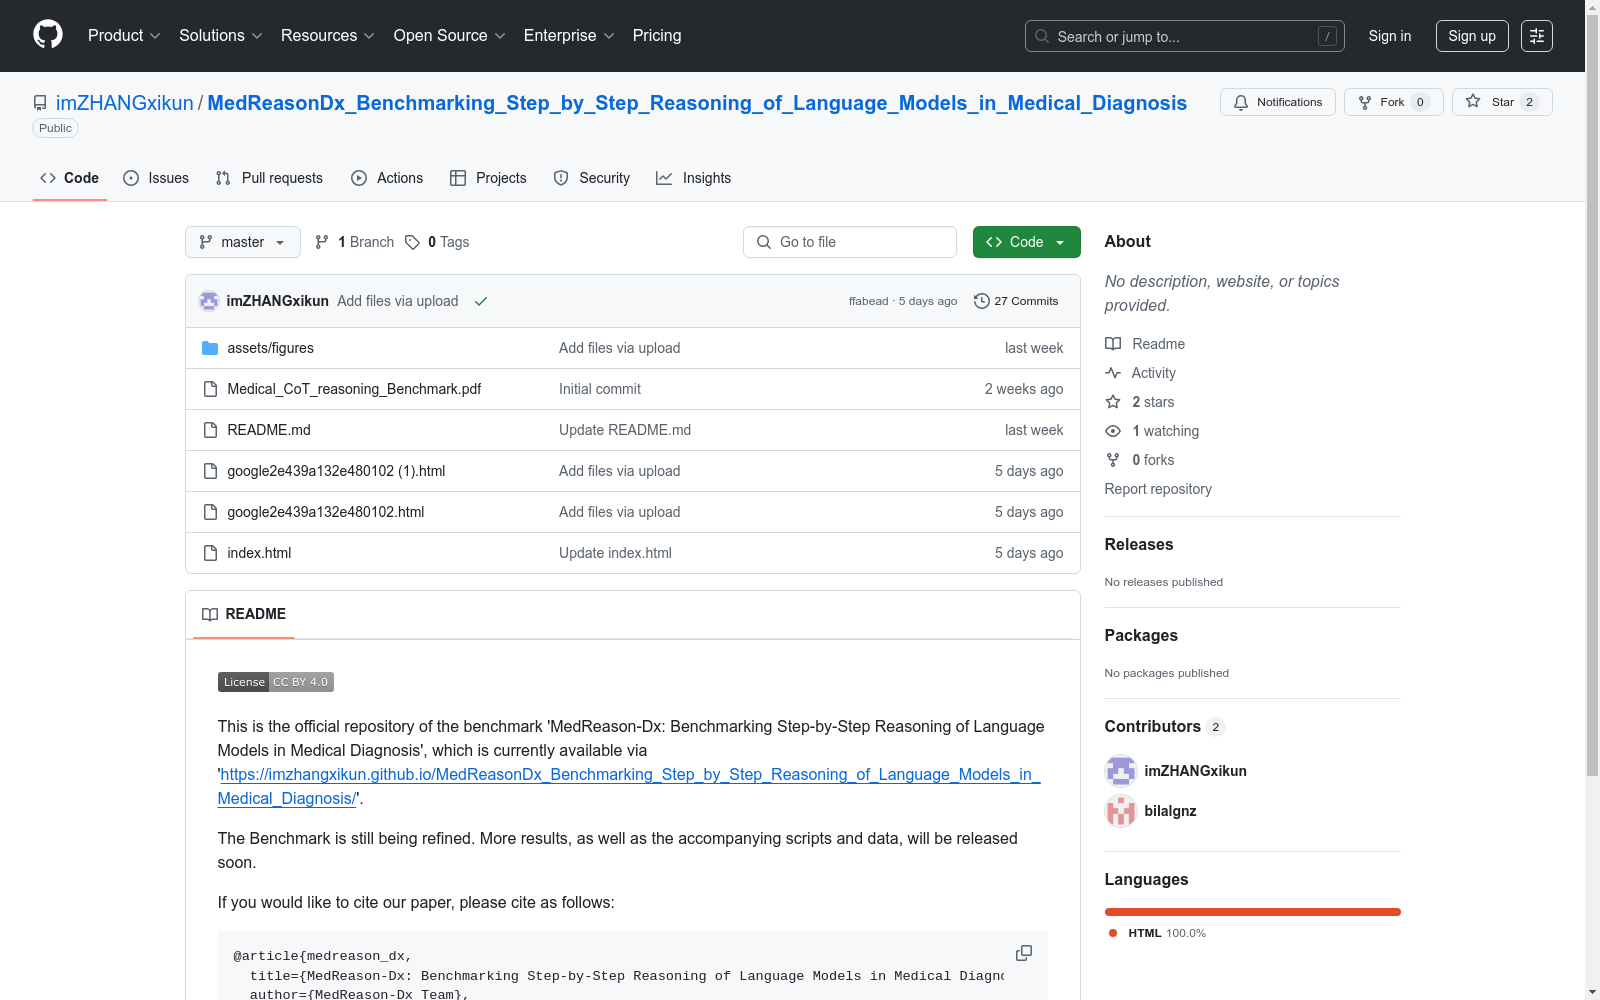Viewport: 1600px width, 1000px height.
Task: Click the Report repository link
Action: coord(1158,489)
